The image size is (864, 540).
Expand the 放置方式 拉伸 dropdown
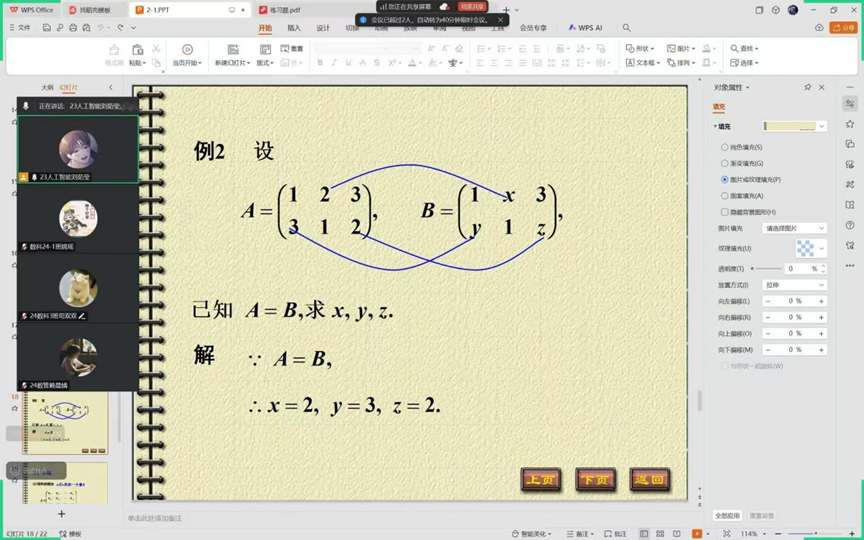pos(795,285)
